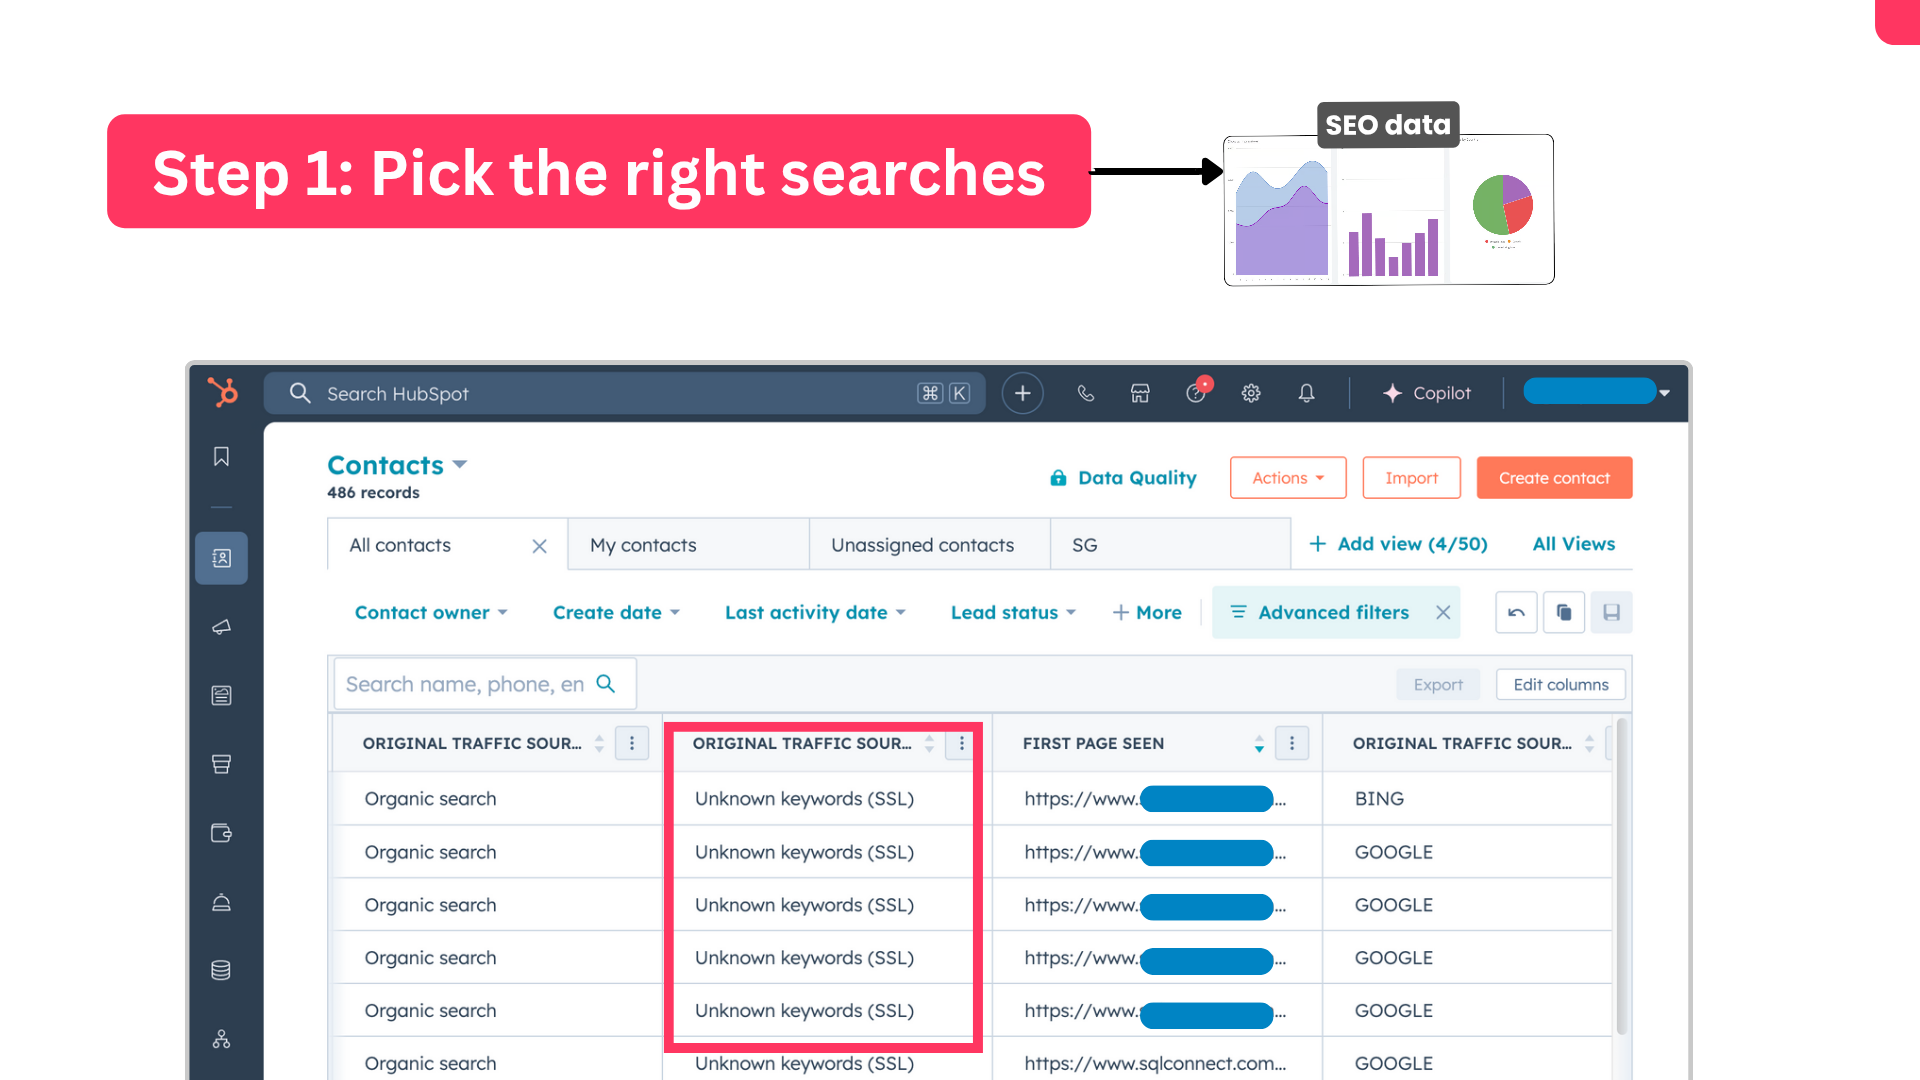
Task: Open options menu for First Page Seen column
Action: (1291, 744)
